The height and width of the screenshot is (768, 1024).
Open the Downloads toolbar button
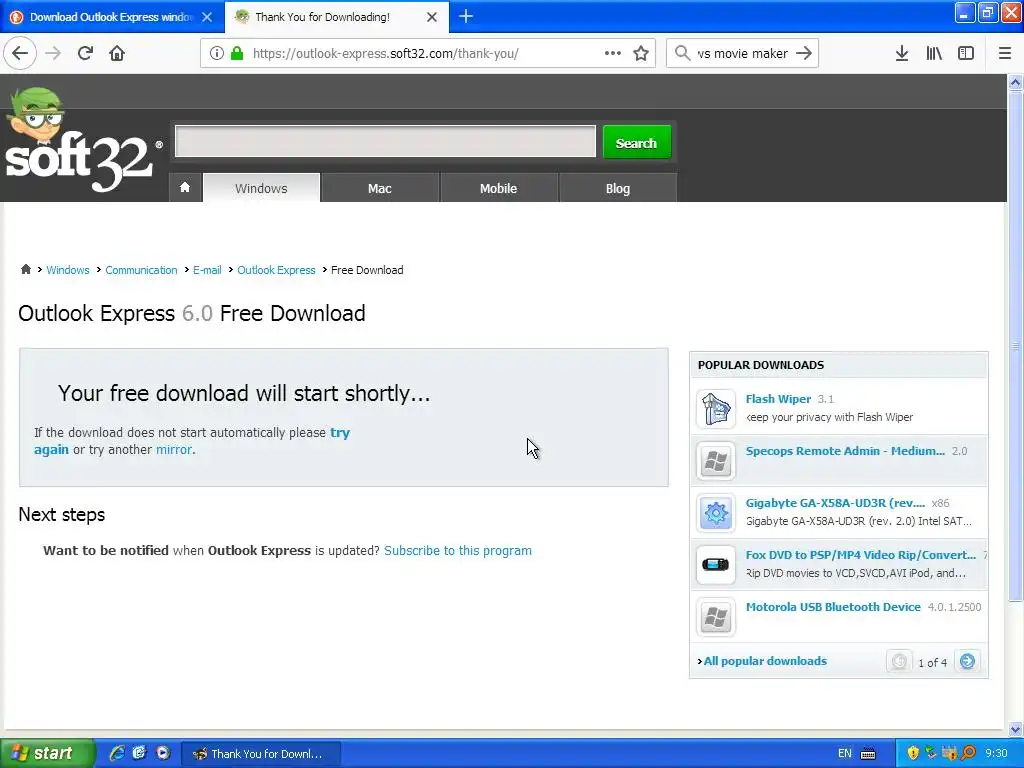coord(902,54)
